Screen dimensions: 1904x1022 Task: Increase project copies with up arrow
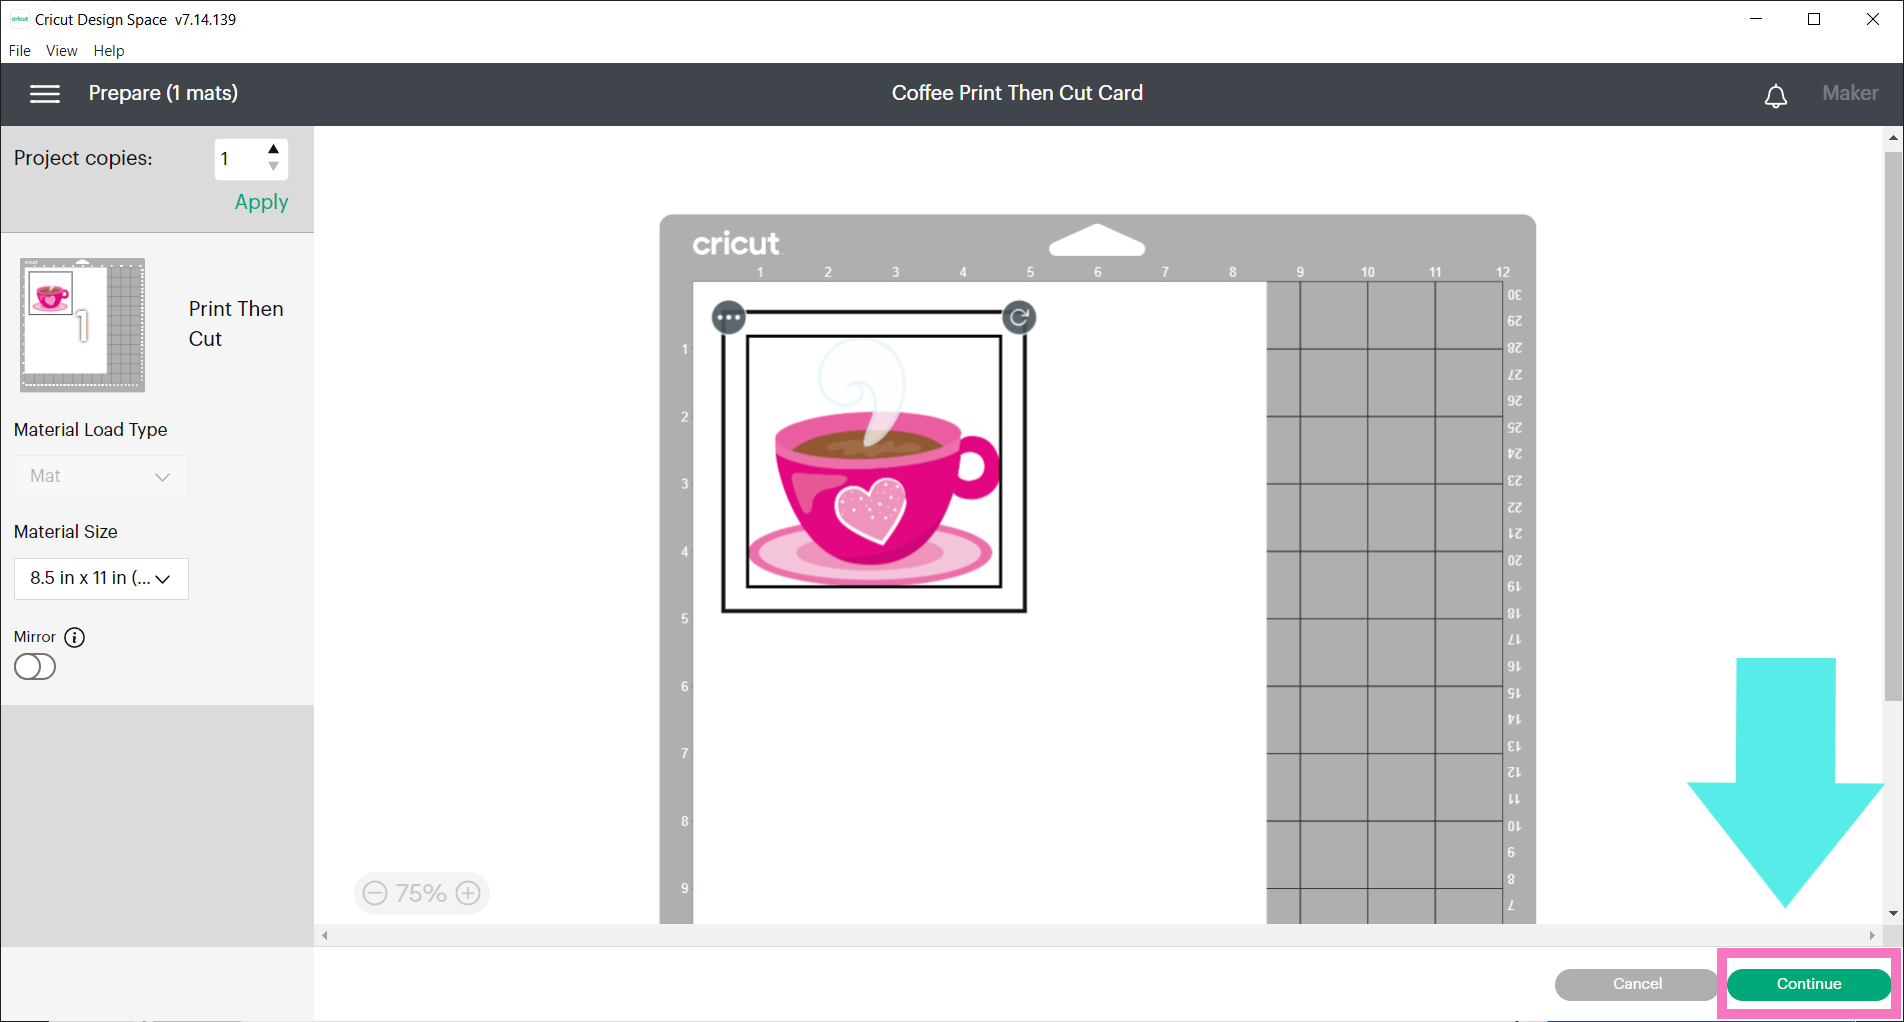tap(273, 149)
